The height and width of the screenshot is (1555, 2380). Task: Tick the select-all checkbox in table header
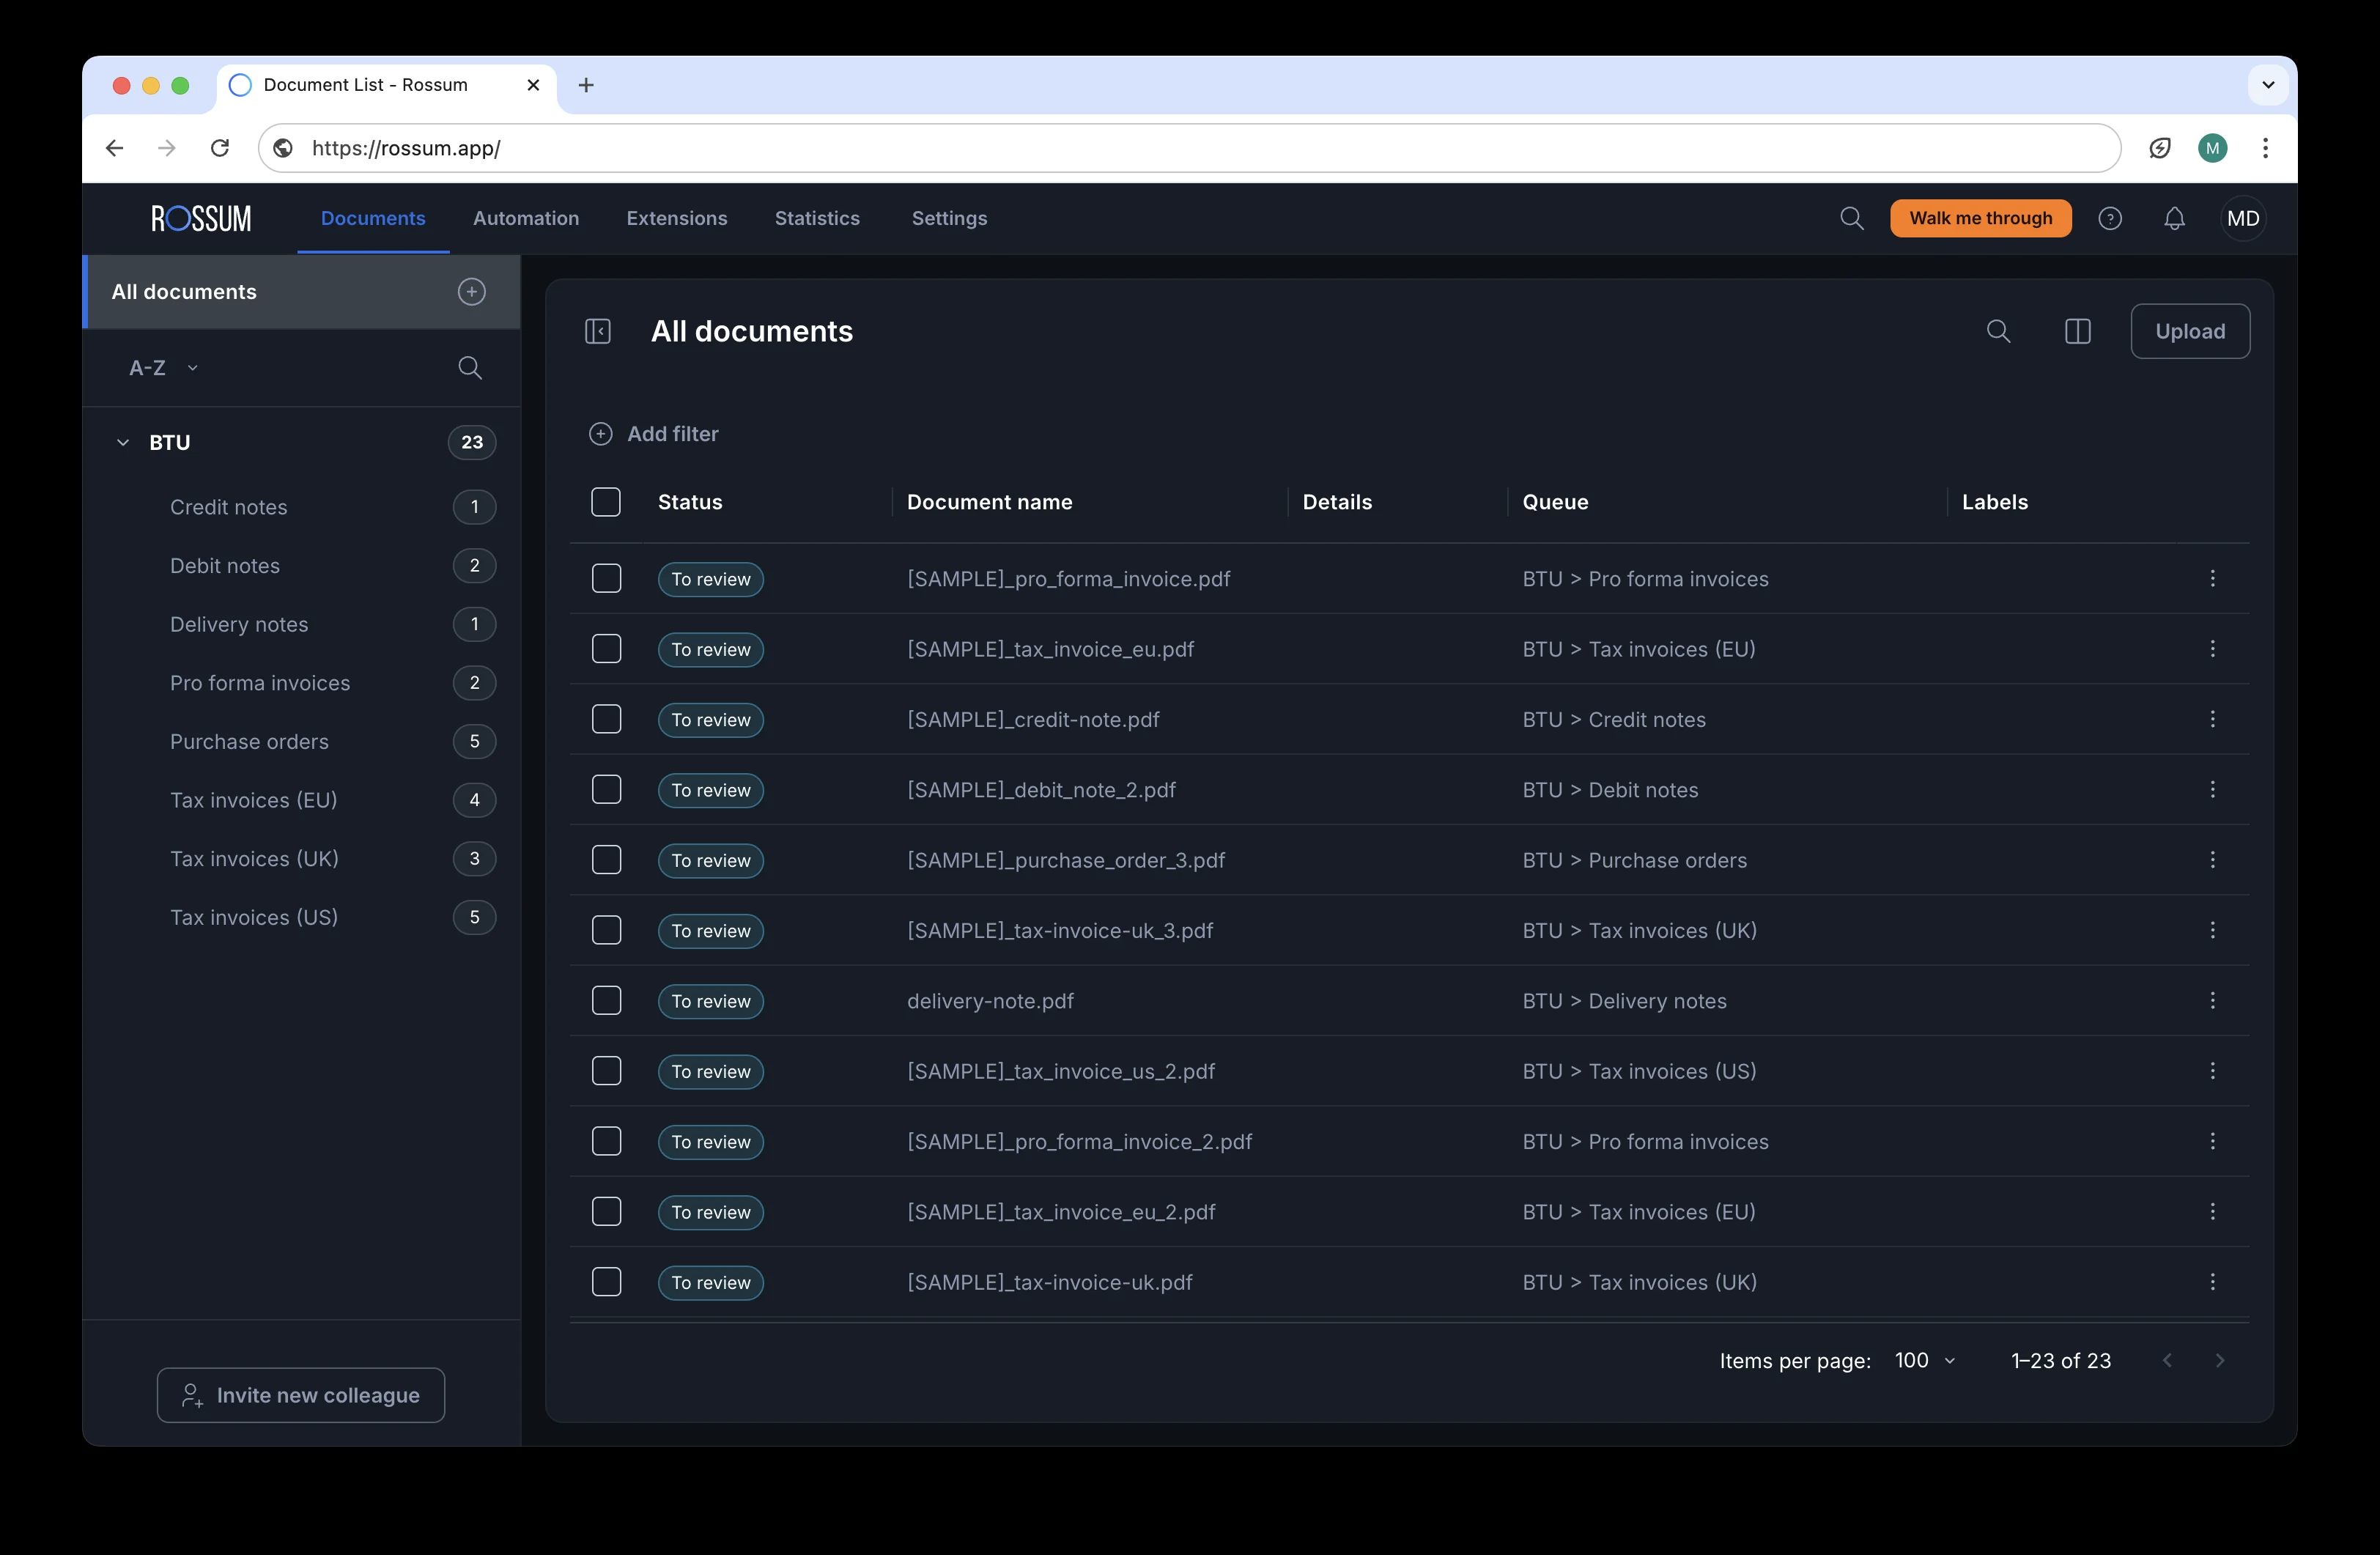(606, 502)
